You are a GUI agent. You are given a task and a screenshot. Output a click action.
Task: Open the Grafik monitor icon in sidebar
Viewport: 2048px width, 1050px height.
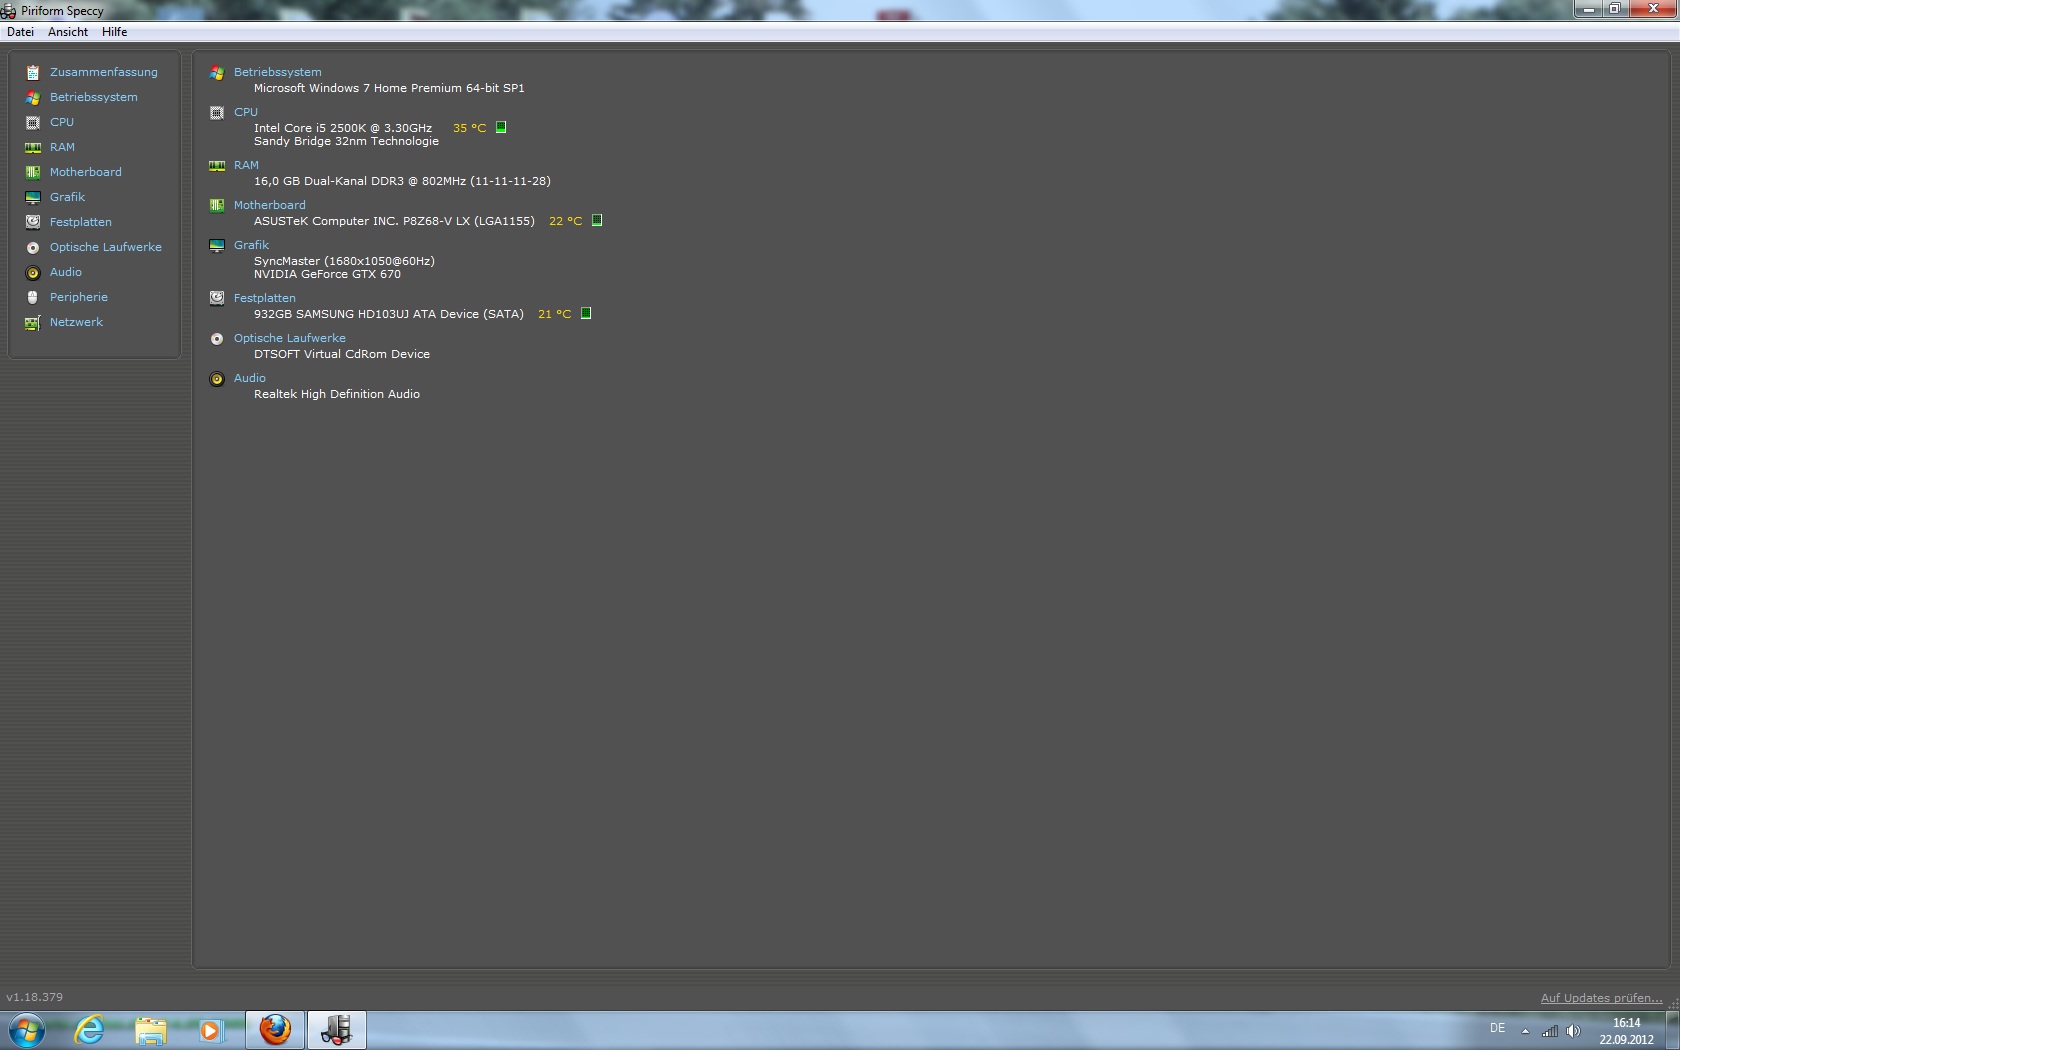pos(33,197)
